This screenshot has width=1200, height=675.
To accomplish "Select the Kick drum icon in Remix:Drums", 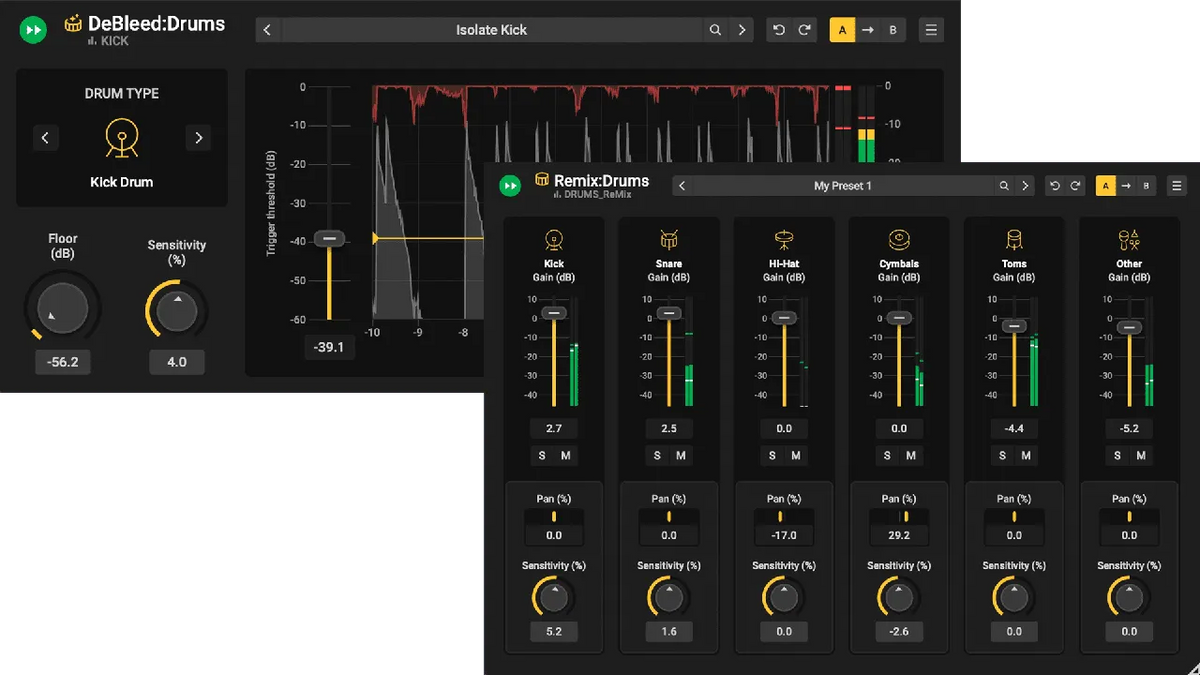I will coord(554,239).
